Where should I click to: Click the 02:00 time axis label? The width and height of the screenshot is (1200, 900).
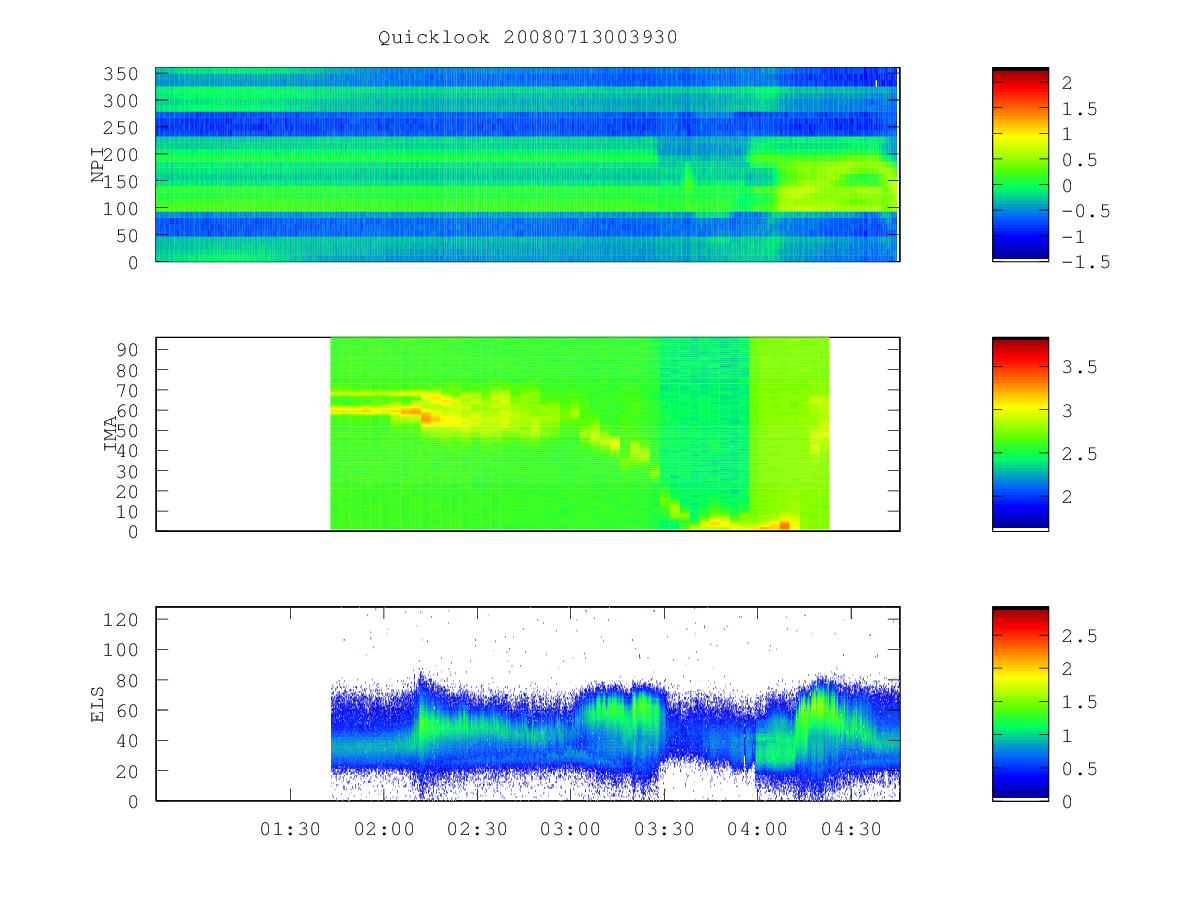[384, 829]
